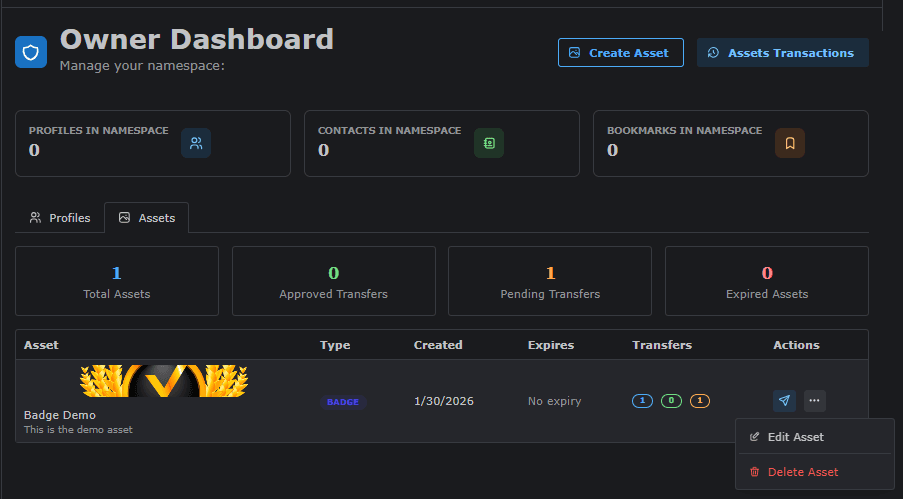Viewport: 903px width, 499px height.
Task: Click the Expires column header
Action: click(551, 345)
